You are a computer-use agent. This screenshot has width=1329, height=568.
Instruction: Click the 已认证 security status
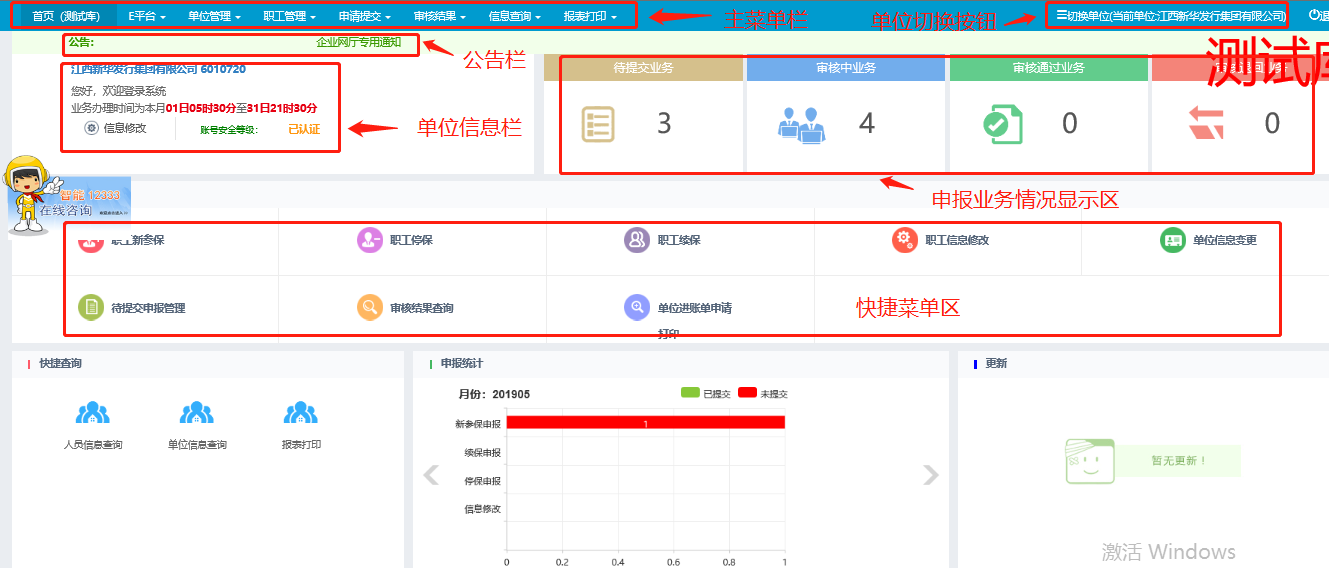pyautogui.click(x=304, y=129)
